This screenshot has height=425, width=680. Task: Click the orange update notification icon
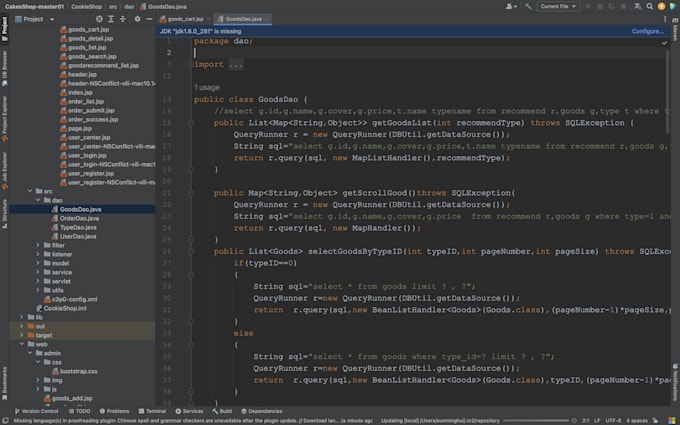(x=661, y=7)
